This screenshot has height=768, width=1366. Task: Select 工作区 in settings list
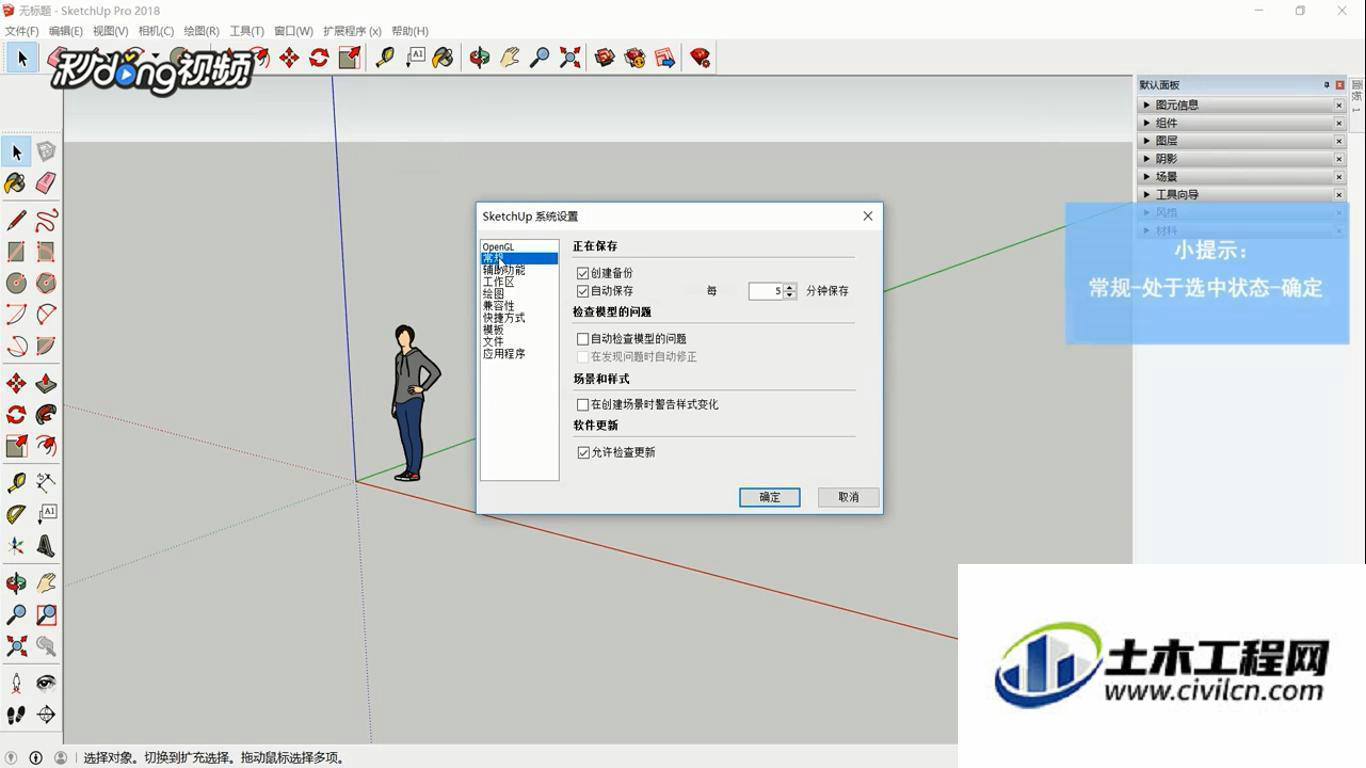point(499,282)
